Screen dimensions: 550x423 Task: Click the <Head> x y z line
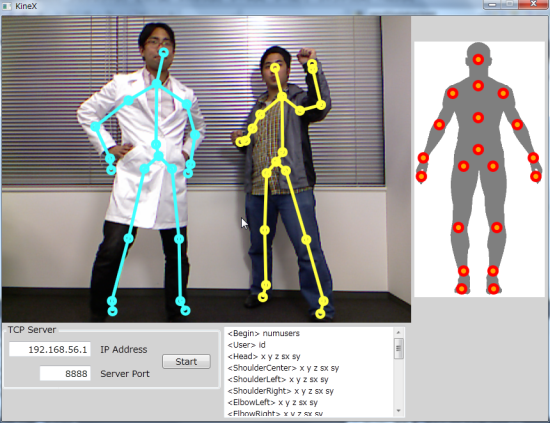pos(264,356)
